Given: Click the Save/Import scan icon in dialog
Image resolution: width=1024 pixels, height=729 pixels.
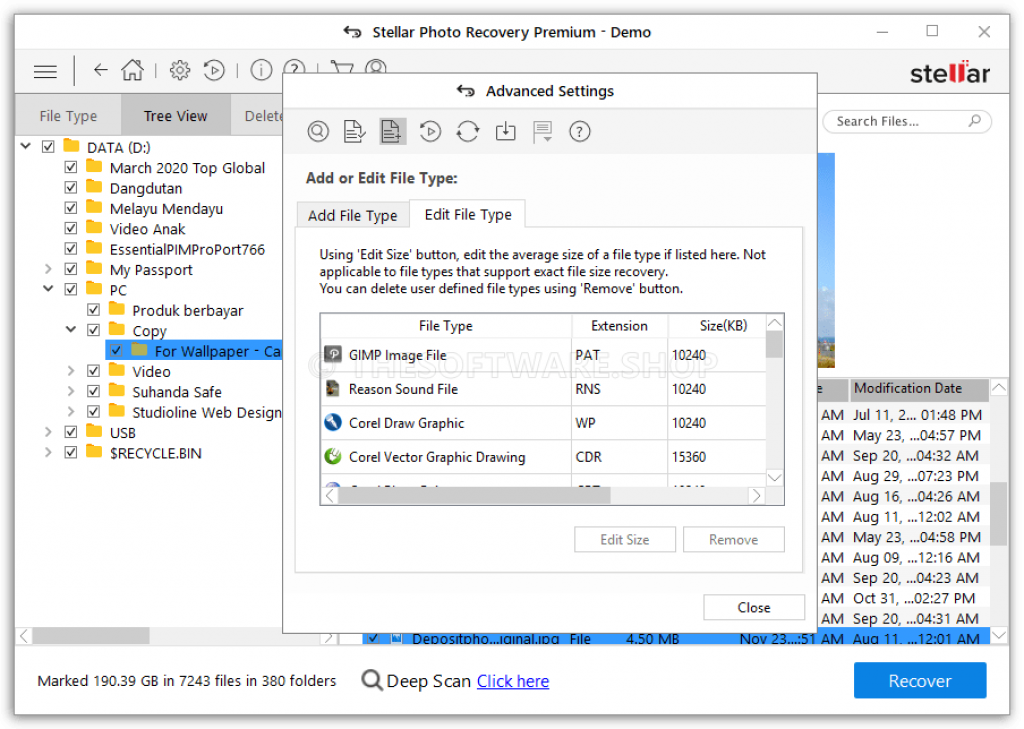Looking at the screenshot, I should tap(505, 131).
